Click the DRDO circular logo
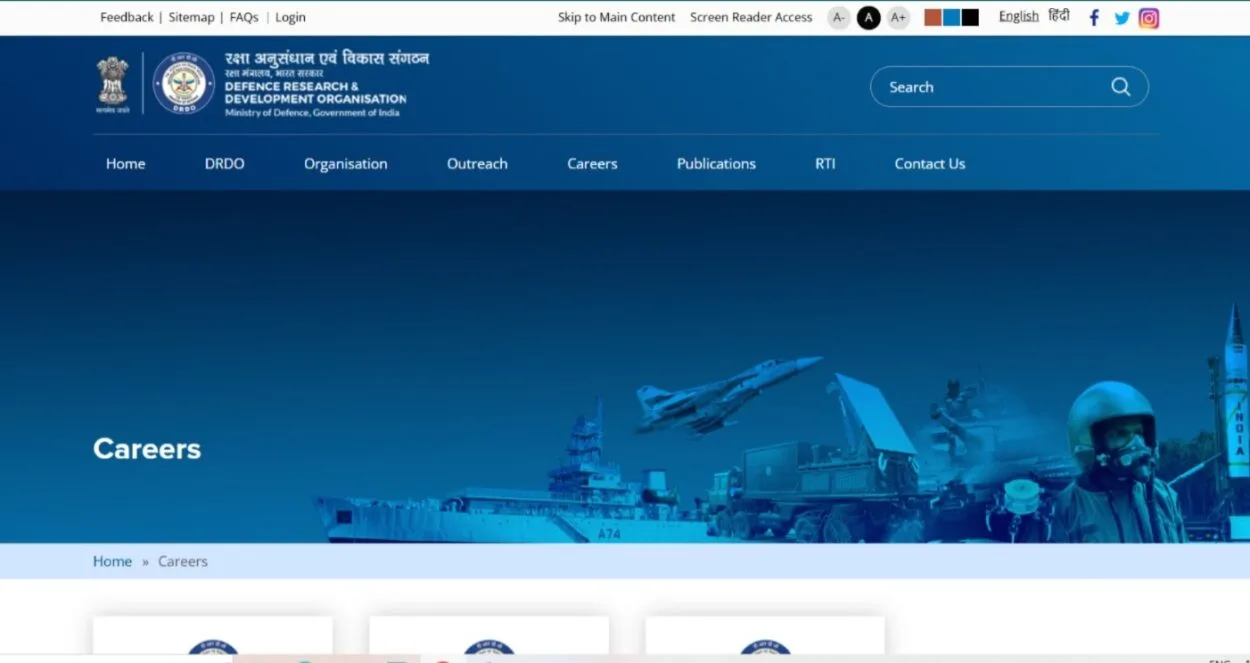The height and width of the screenshot is (663, 1250). coord(183,83)
